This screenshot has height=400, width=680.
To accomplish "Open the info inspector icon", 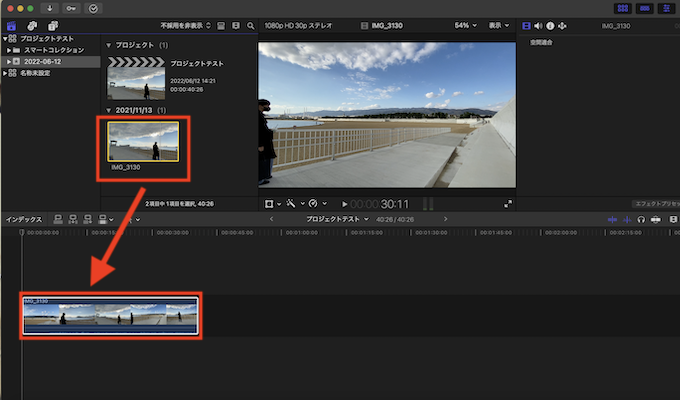I will click(549, 25).
